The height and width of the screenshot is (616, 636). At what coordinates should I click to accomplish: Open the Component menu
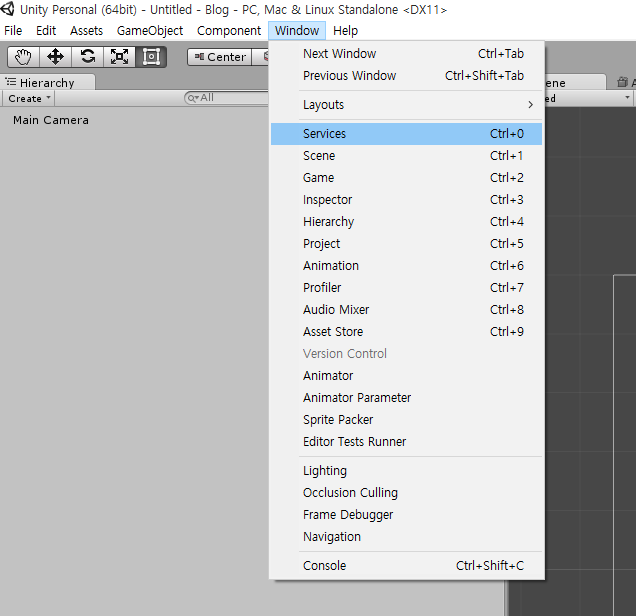click(x=229, y=31)
